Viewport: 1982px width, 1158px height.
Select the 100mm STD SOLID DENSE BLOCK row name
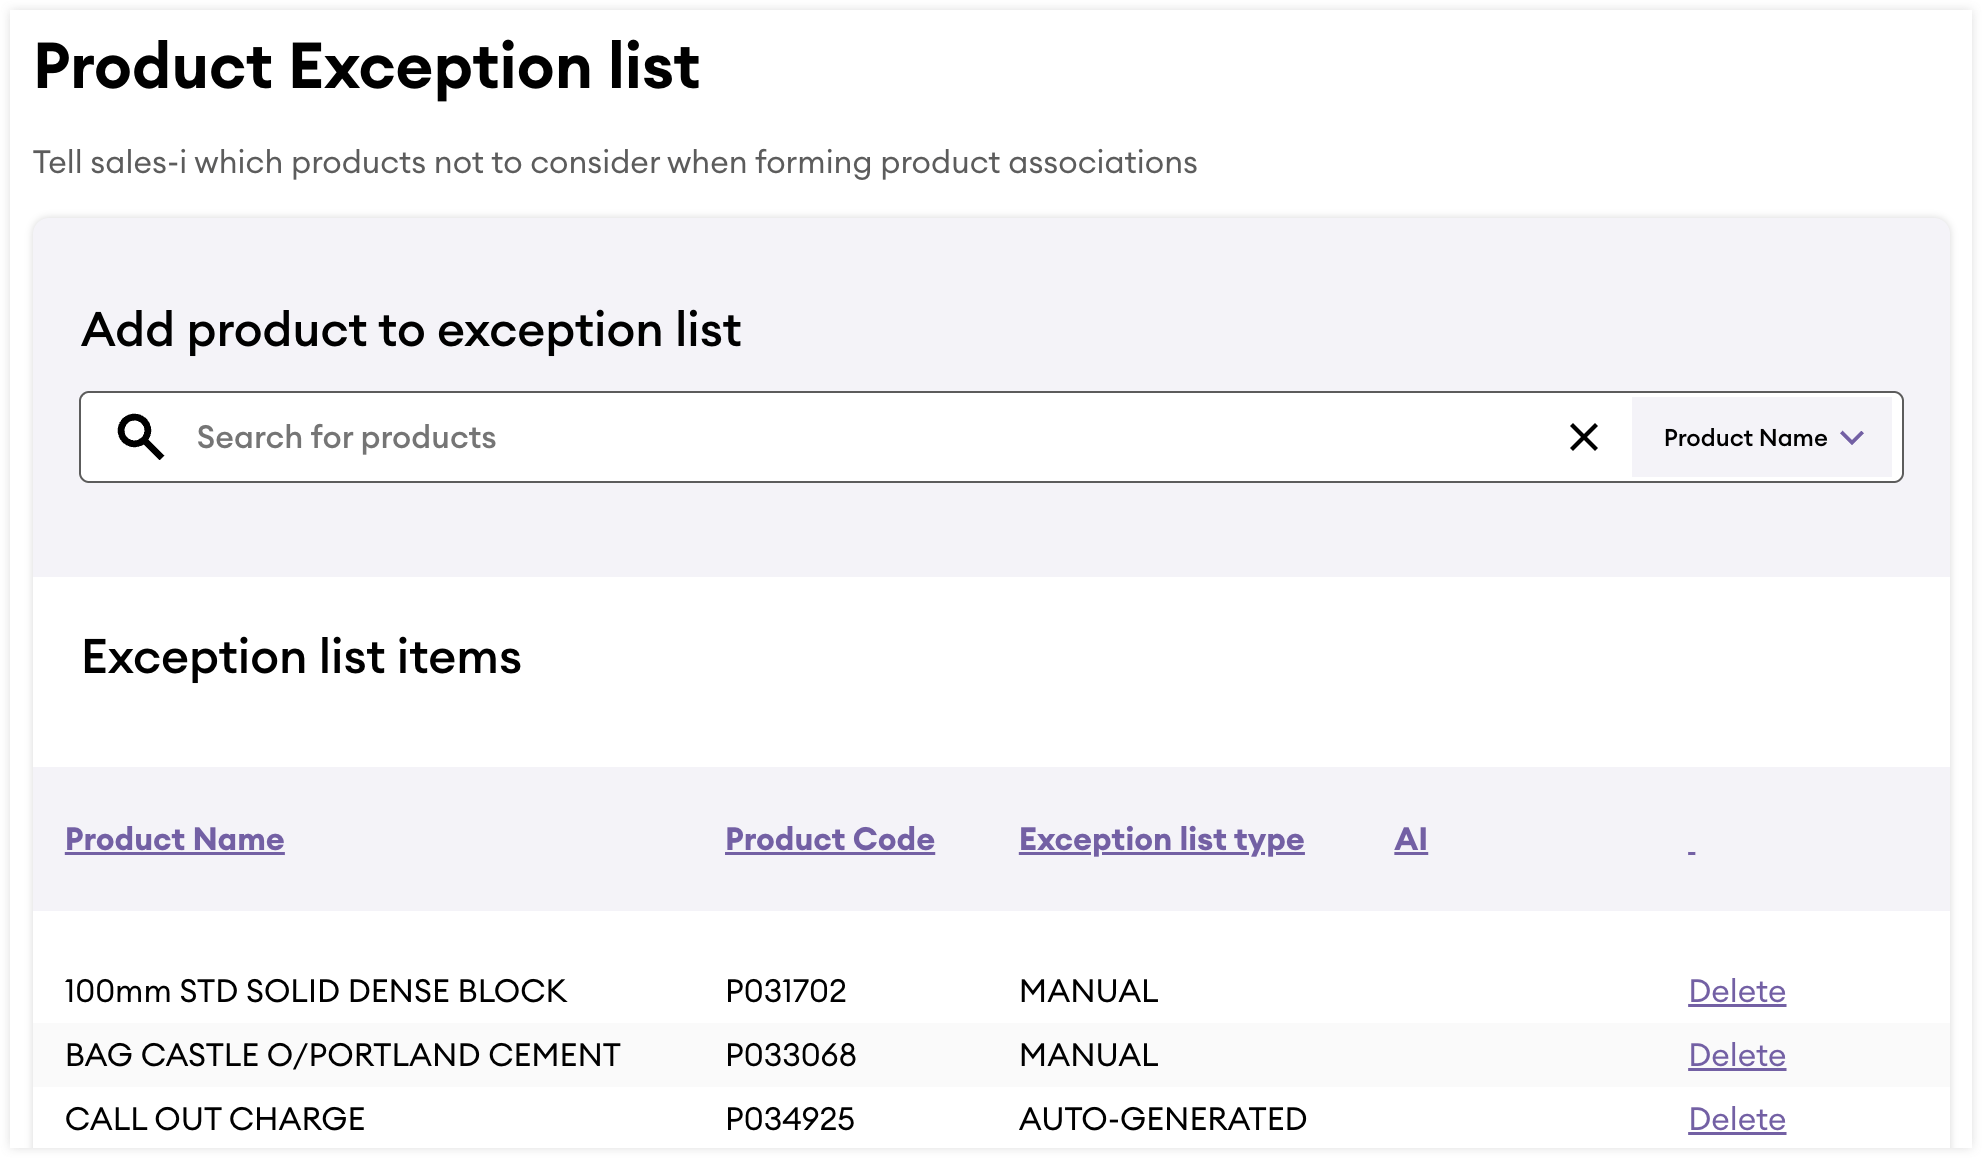pyautogui.click(x=315, y=991)
